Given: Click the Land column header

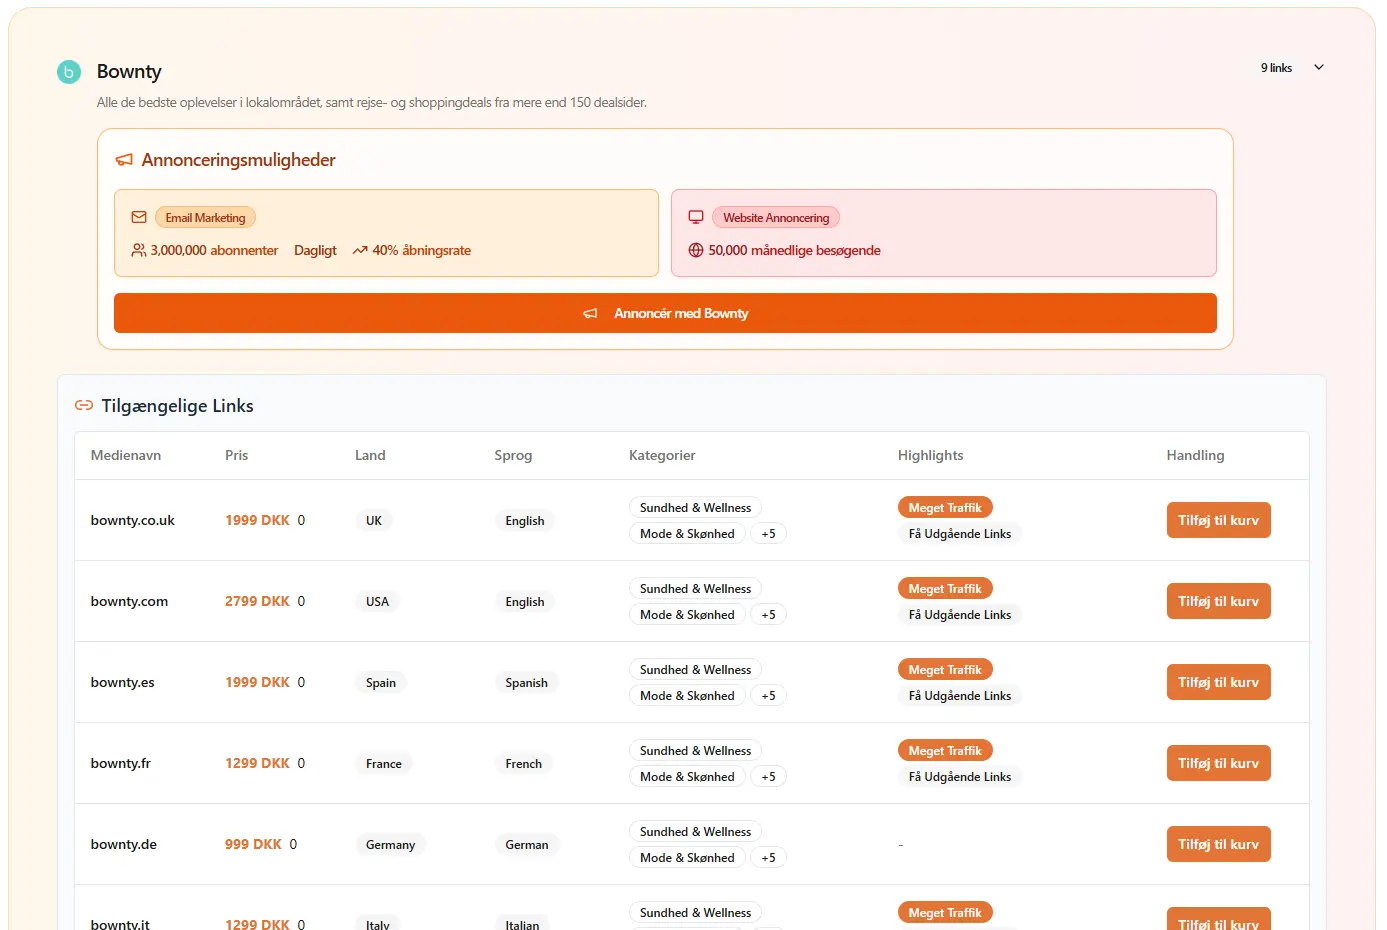Looking at the screenshot, I should 370,455.
